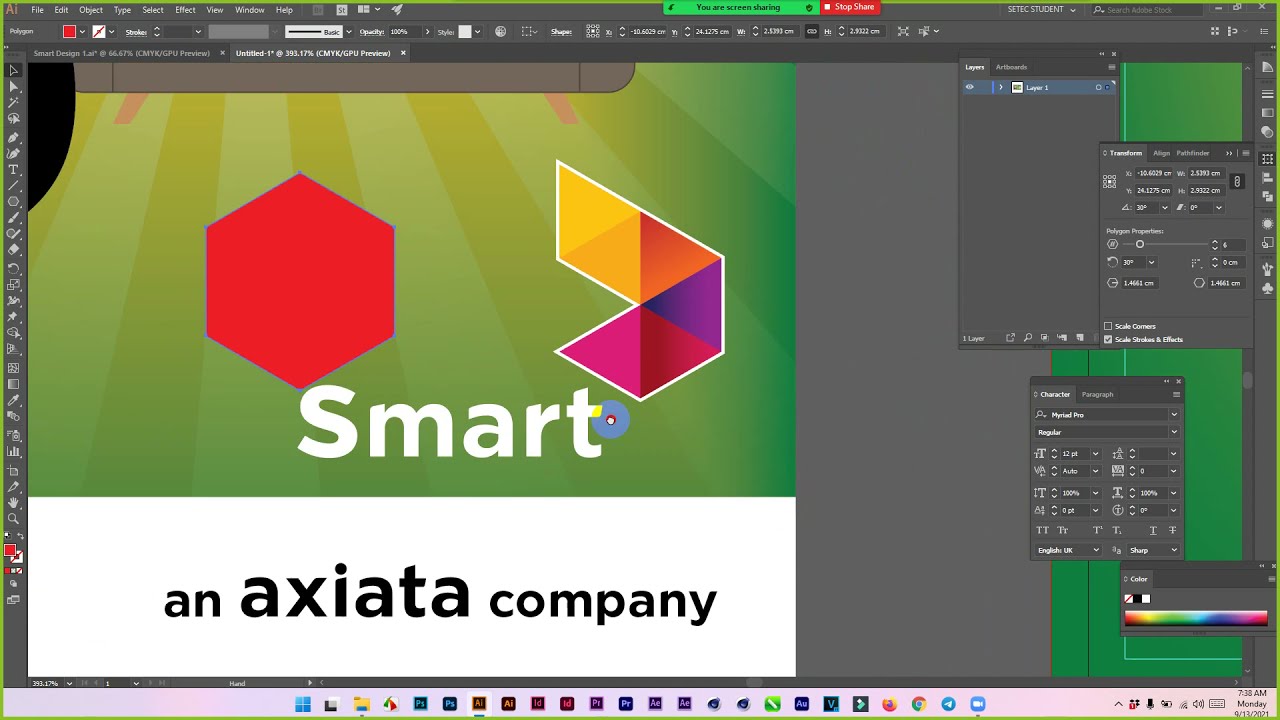Uncheck Scale Strokes & Effects checkbox
1280x720 pixels.
pyautogui.click(x=1108, y=339)
